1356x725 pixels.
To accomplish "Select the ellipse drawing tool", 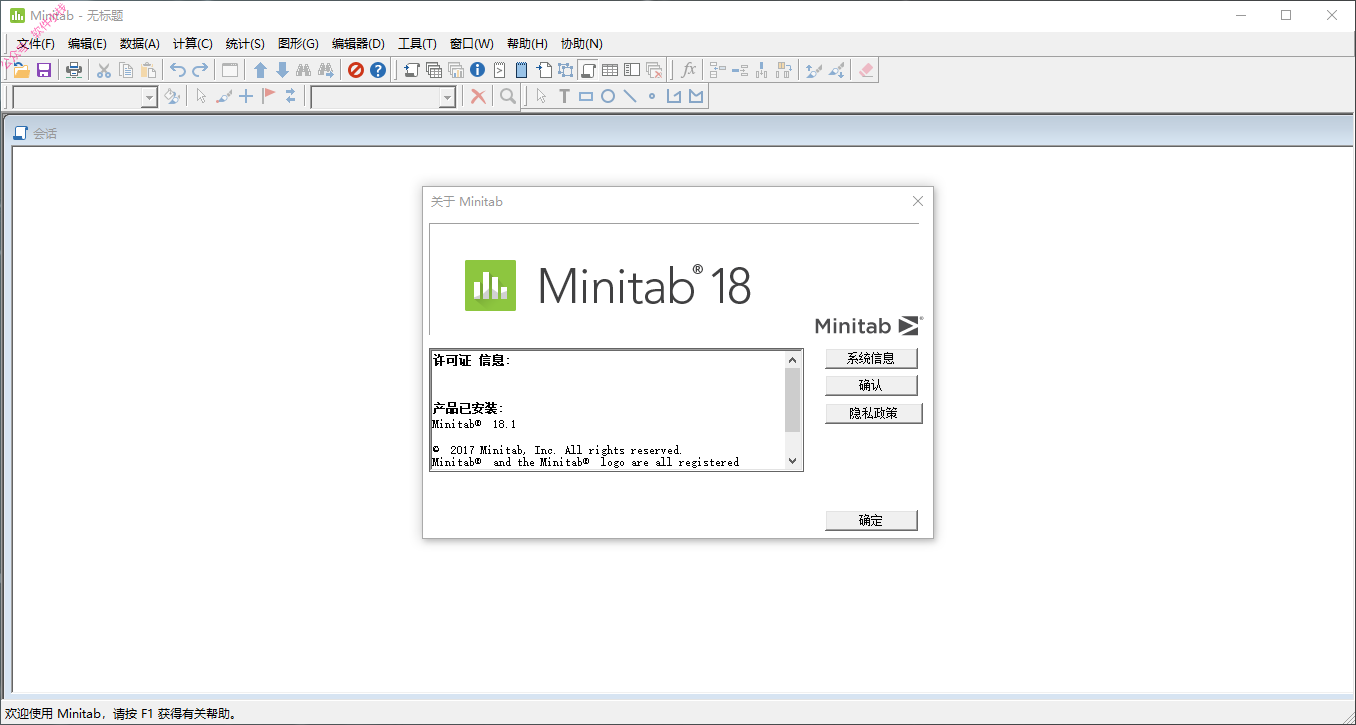I will 608,96.
